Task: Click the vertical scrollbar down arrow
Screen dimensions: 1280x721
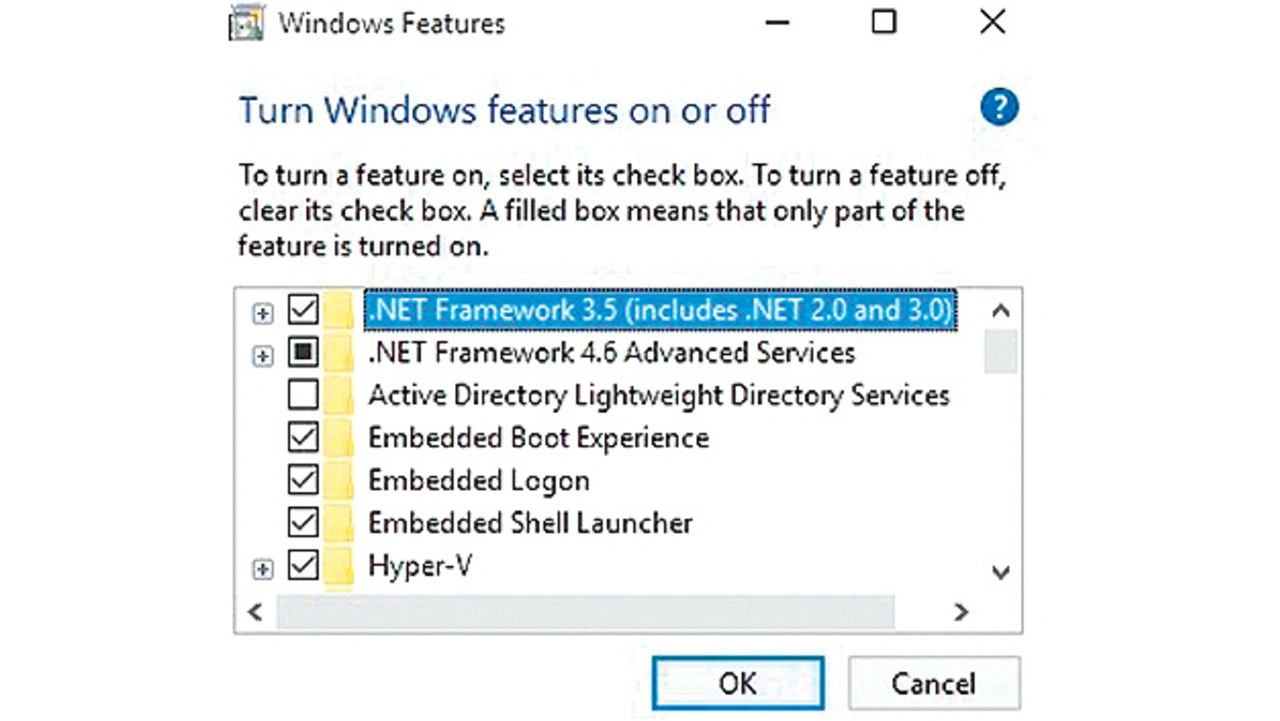Action: pyautogui.click(x=1000, y=572)
